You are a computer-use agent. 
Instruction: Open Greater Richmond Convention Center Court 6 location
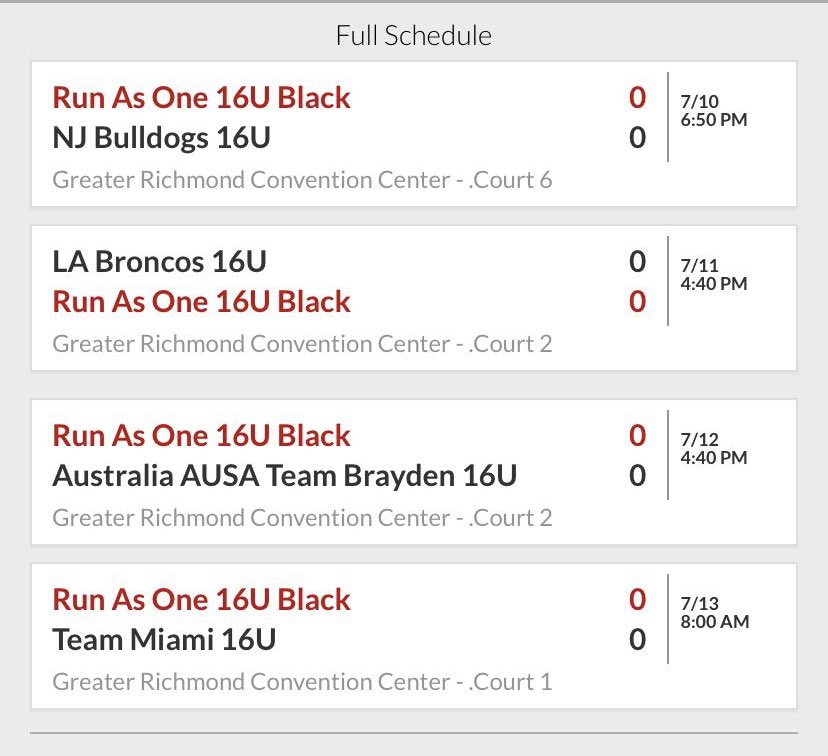pos(302,180)
